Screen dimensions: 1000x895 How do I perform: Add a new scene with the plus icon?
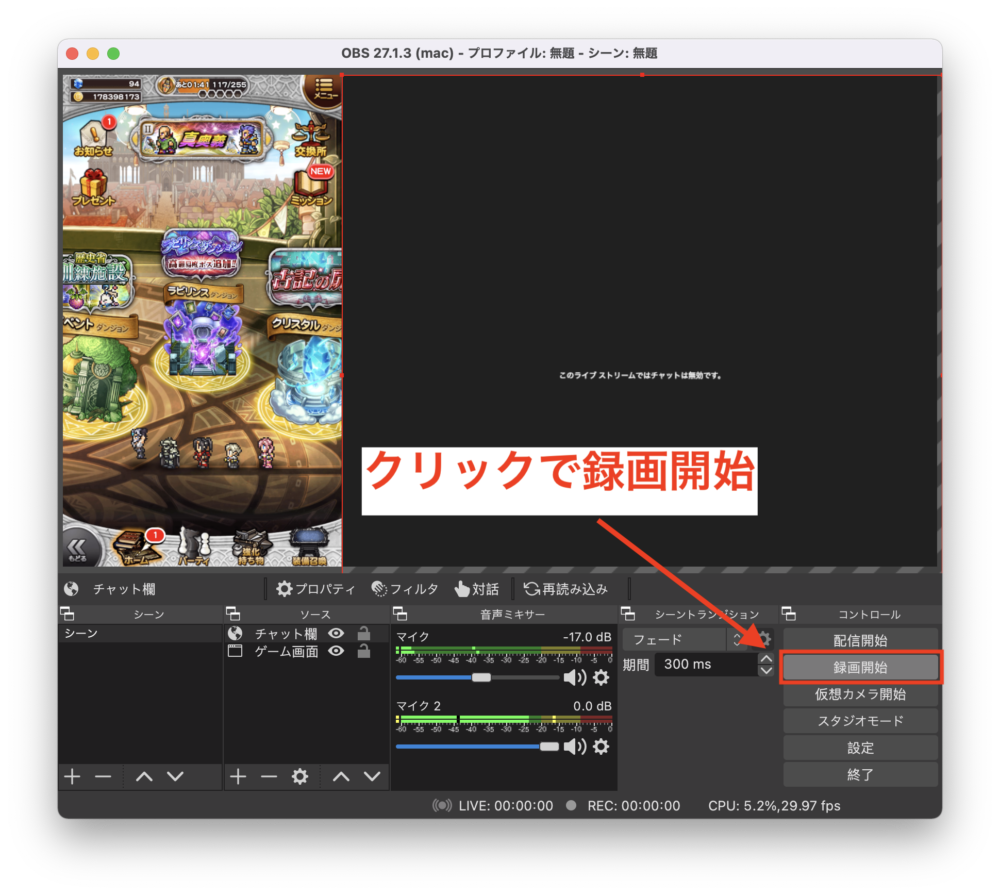(72, 776)
